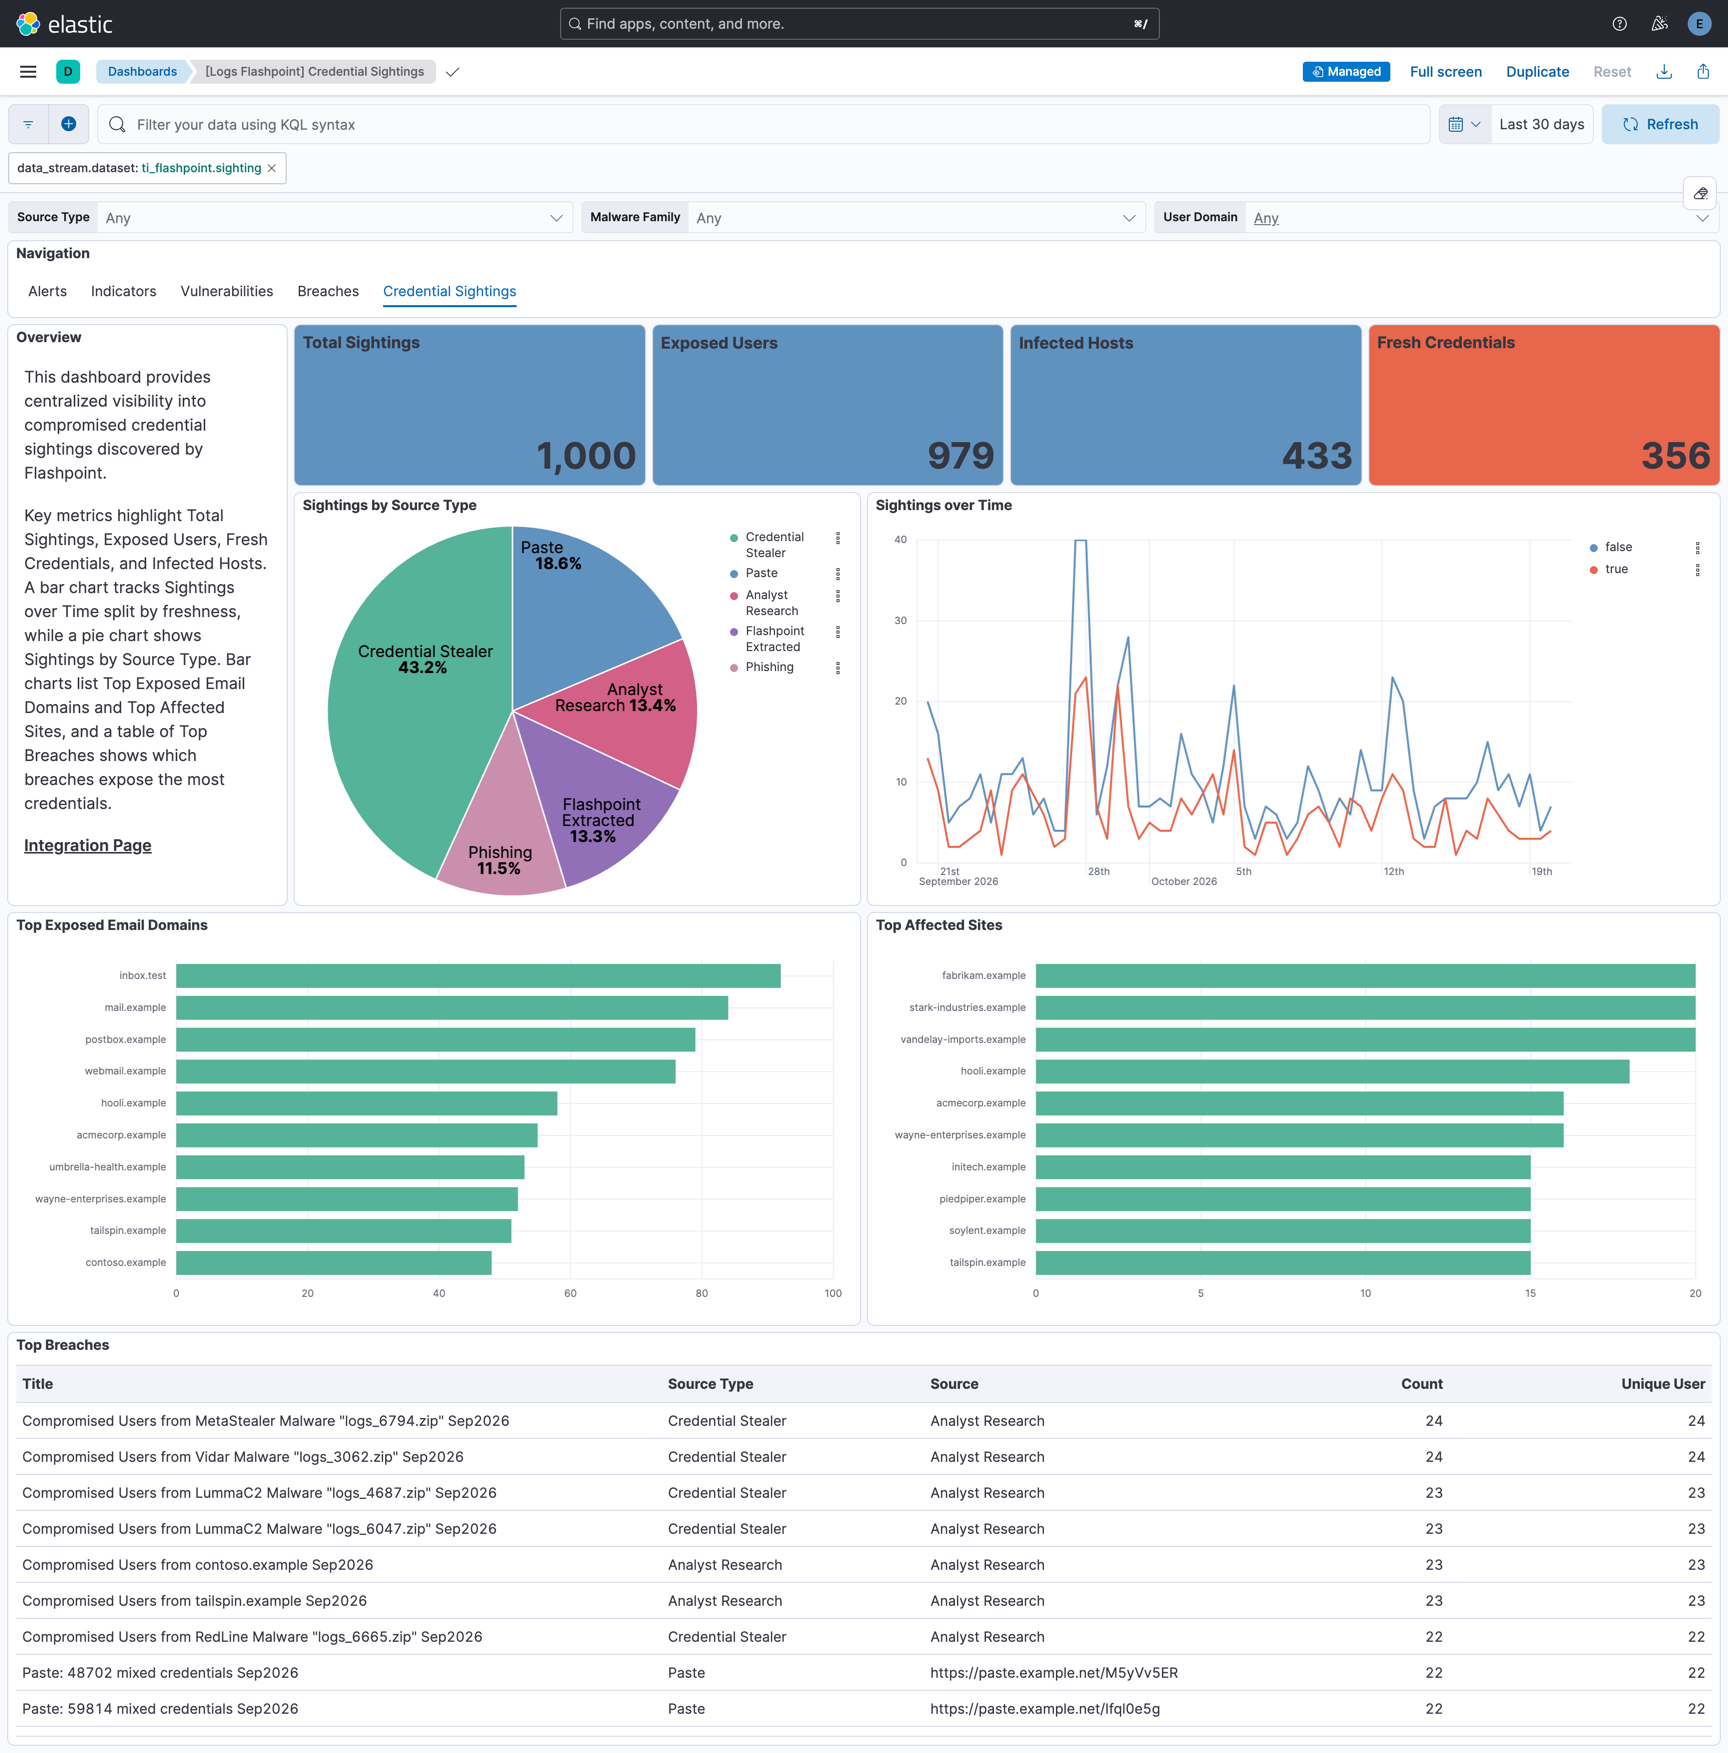Viewport: 1728px width, 1753px height.
Task: Enter Full screen mode
Action: [1445, 72]
